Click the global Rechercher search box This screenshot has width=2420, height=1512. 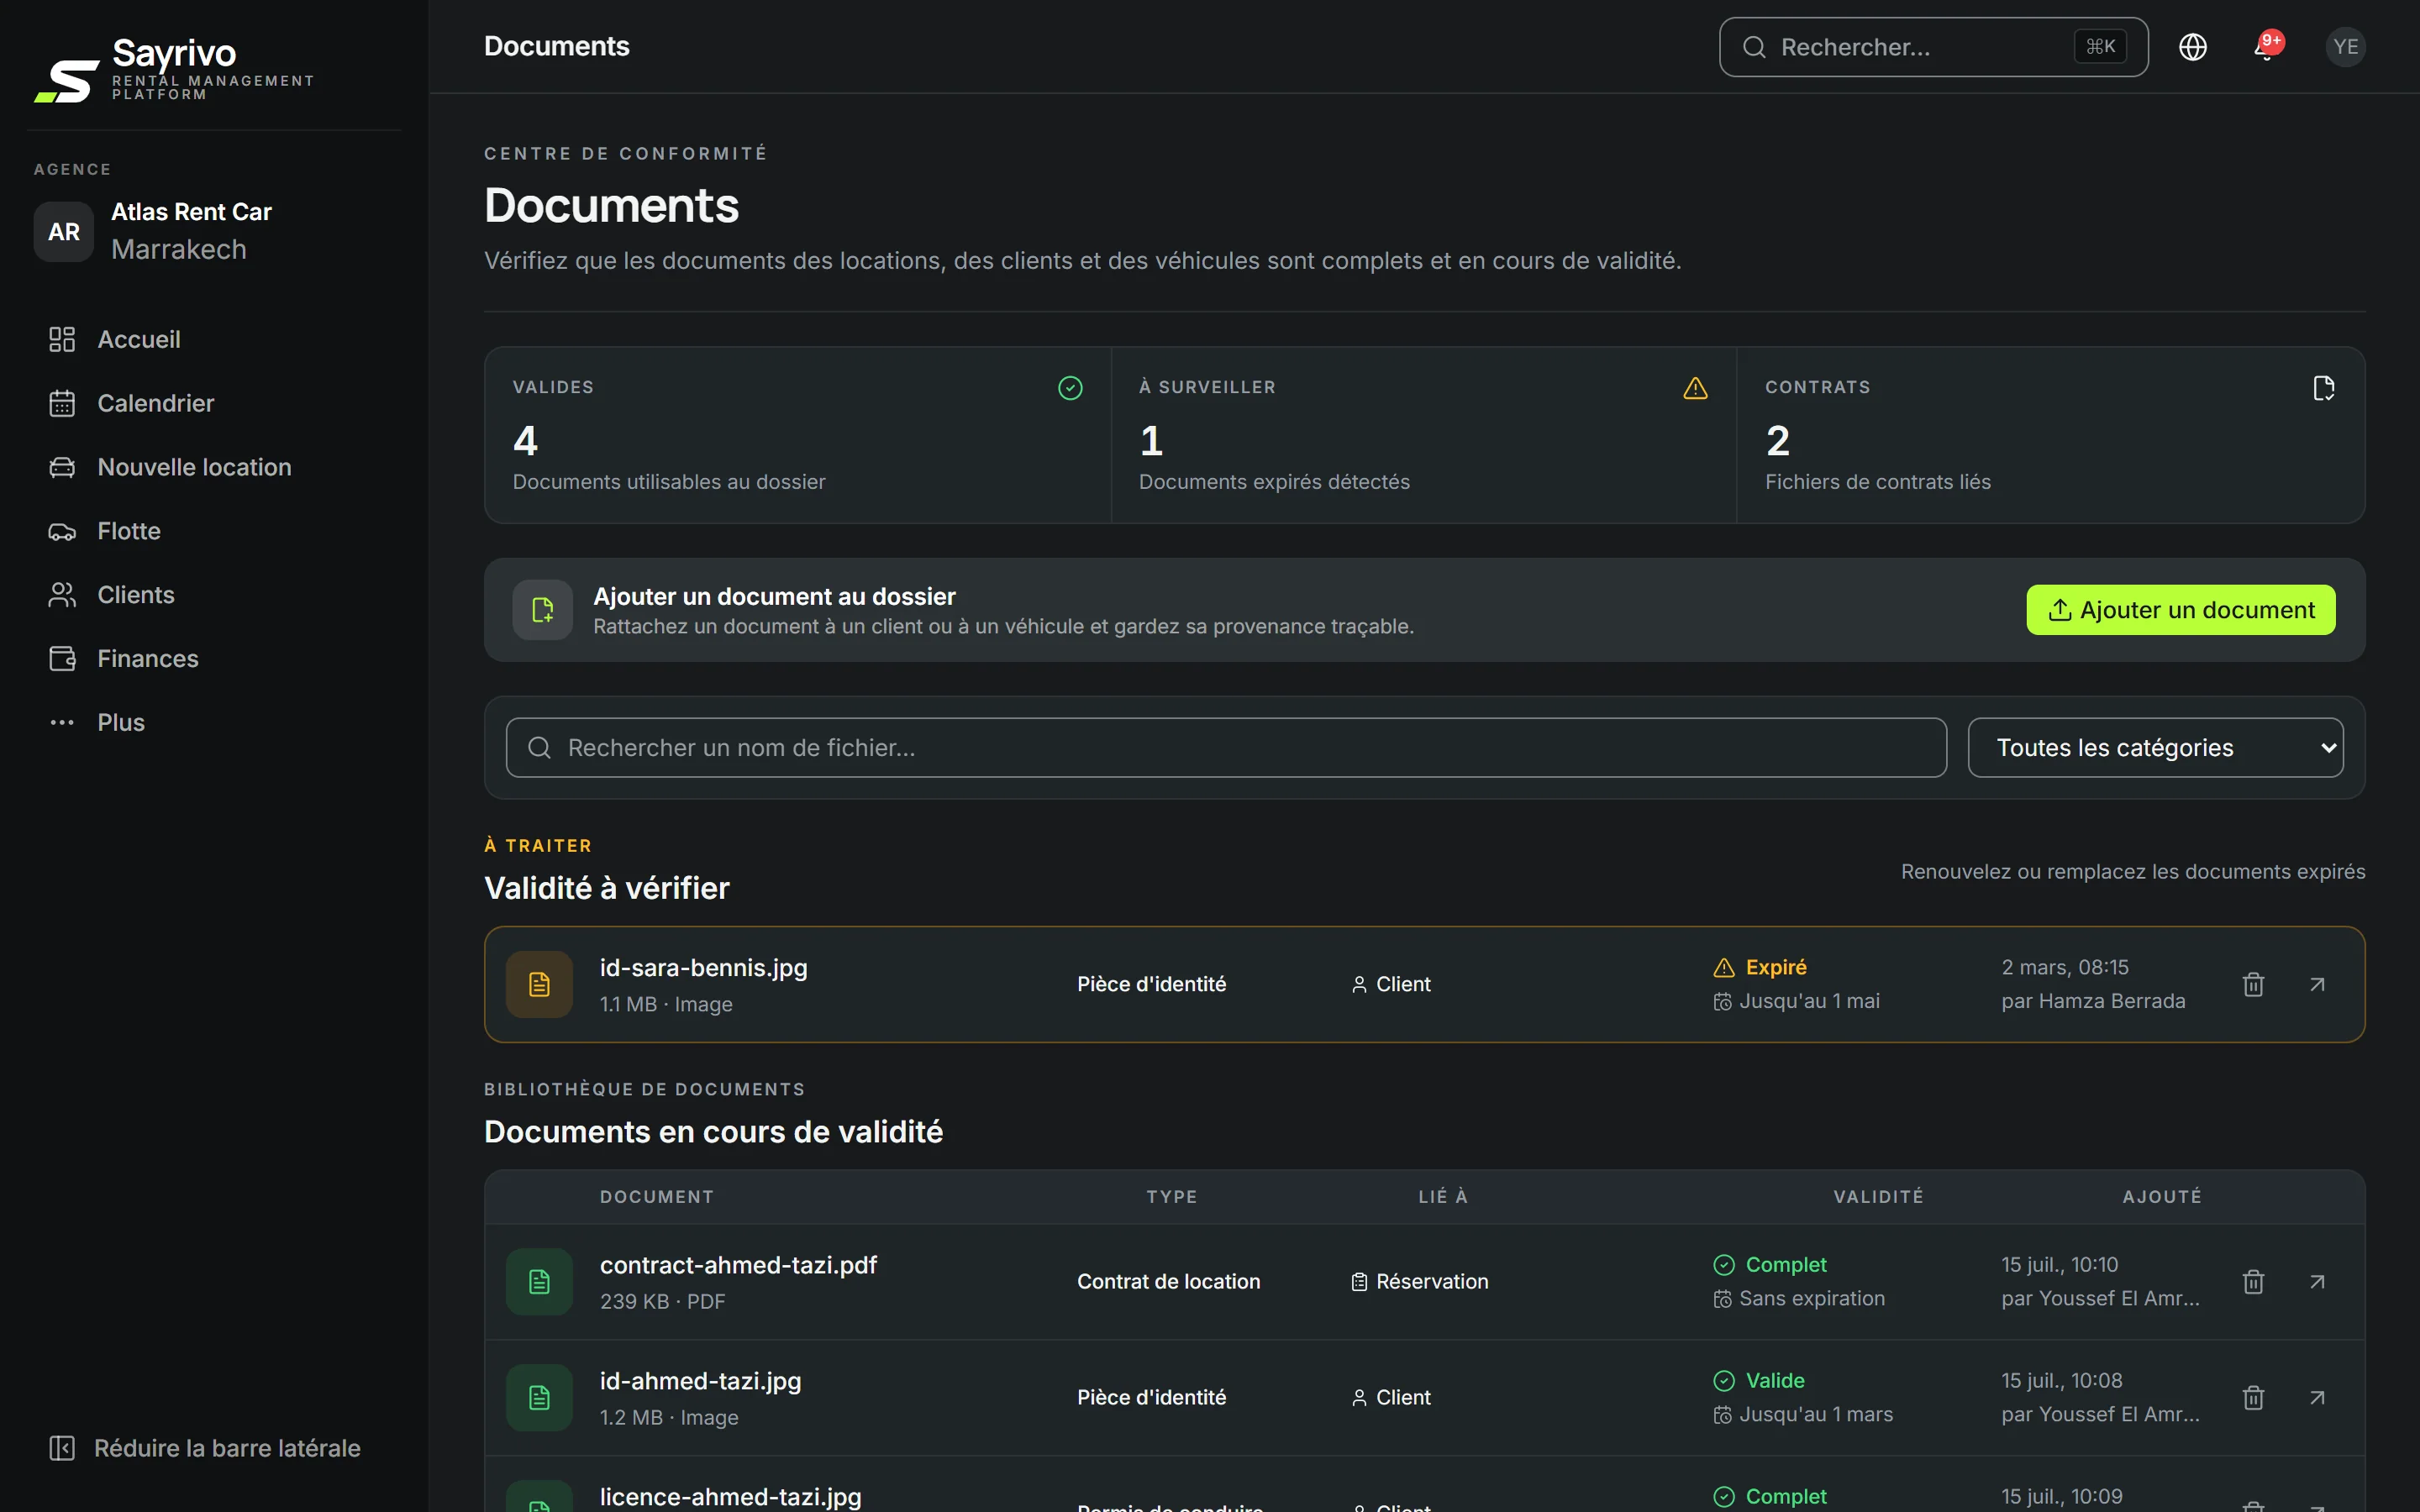pyautogui.click(x=1933, y=47)
